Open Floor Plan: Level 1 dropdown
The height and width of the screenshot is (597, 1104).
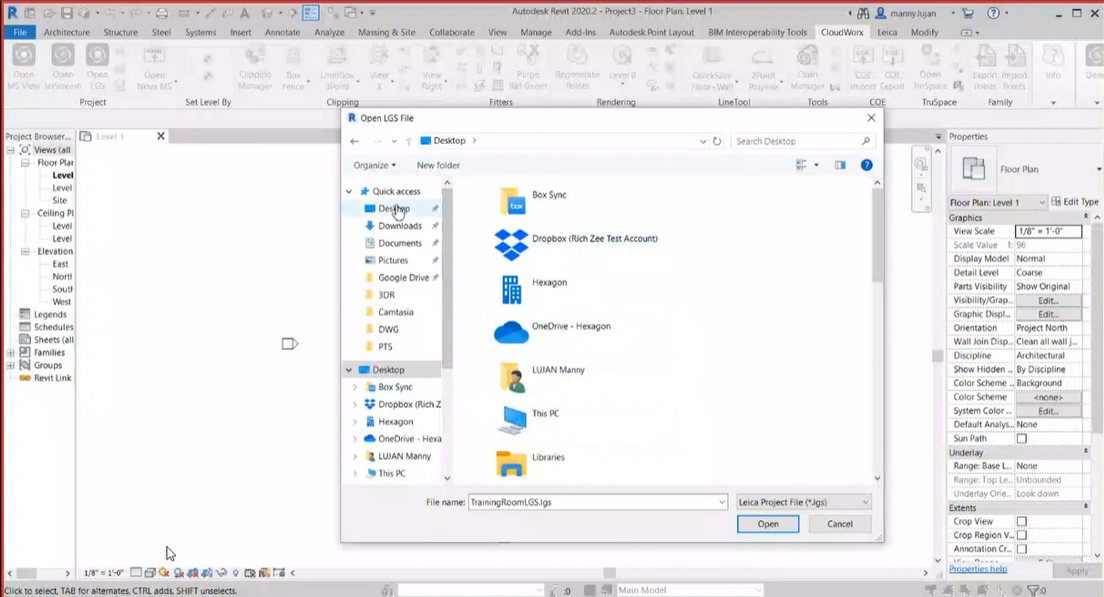click(x=998, y=202)
